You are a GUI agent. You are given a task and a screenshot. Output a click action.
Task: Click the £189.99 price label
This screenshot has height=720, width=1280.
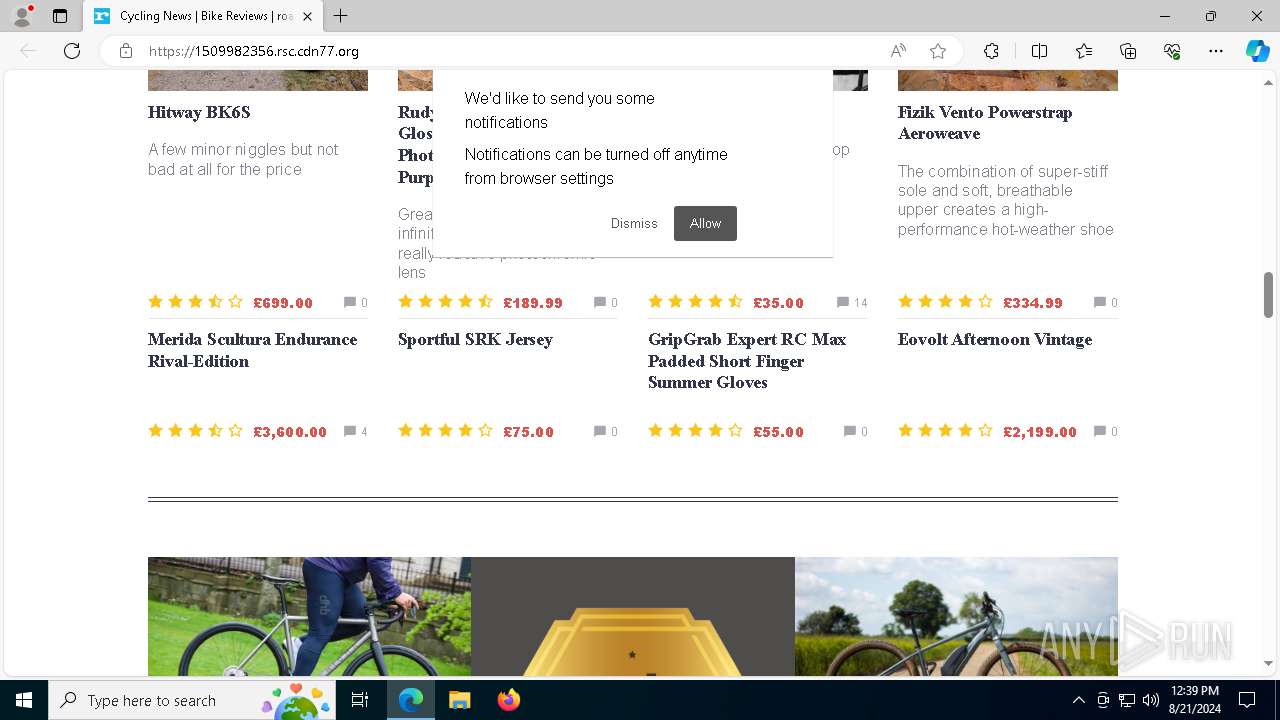point(533,303)
